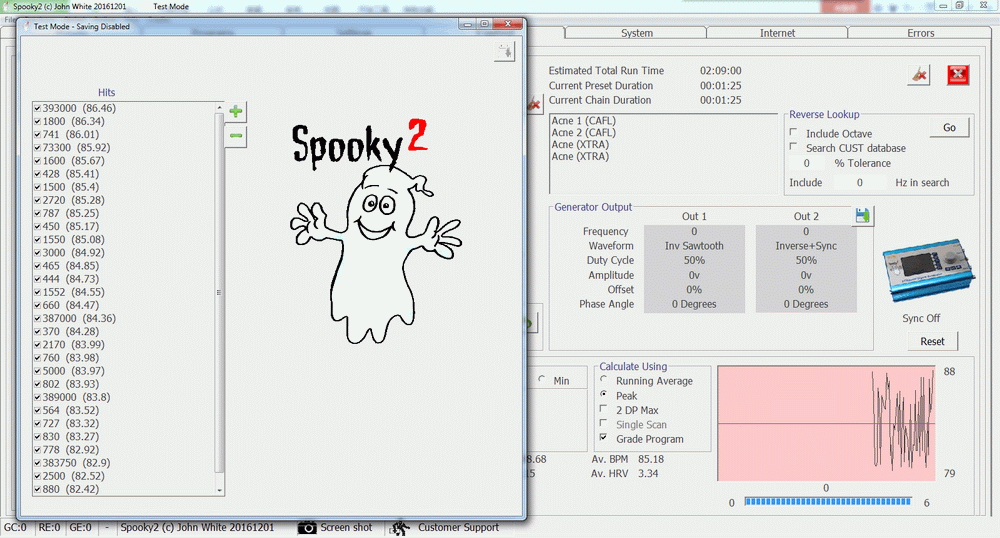The height and width of the screenshot is (538, 1000).
Task: Click the broom clear icon beside red X
Action: 919,75
